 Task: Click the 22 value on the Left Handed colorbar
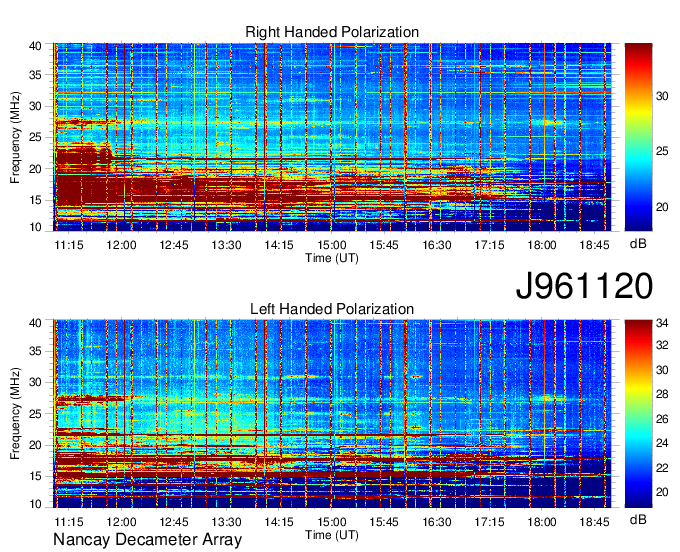[x=662, y=467]
